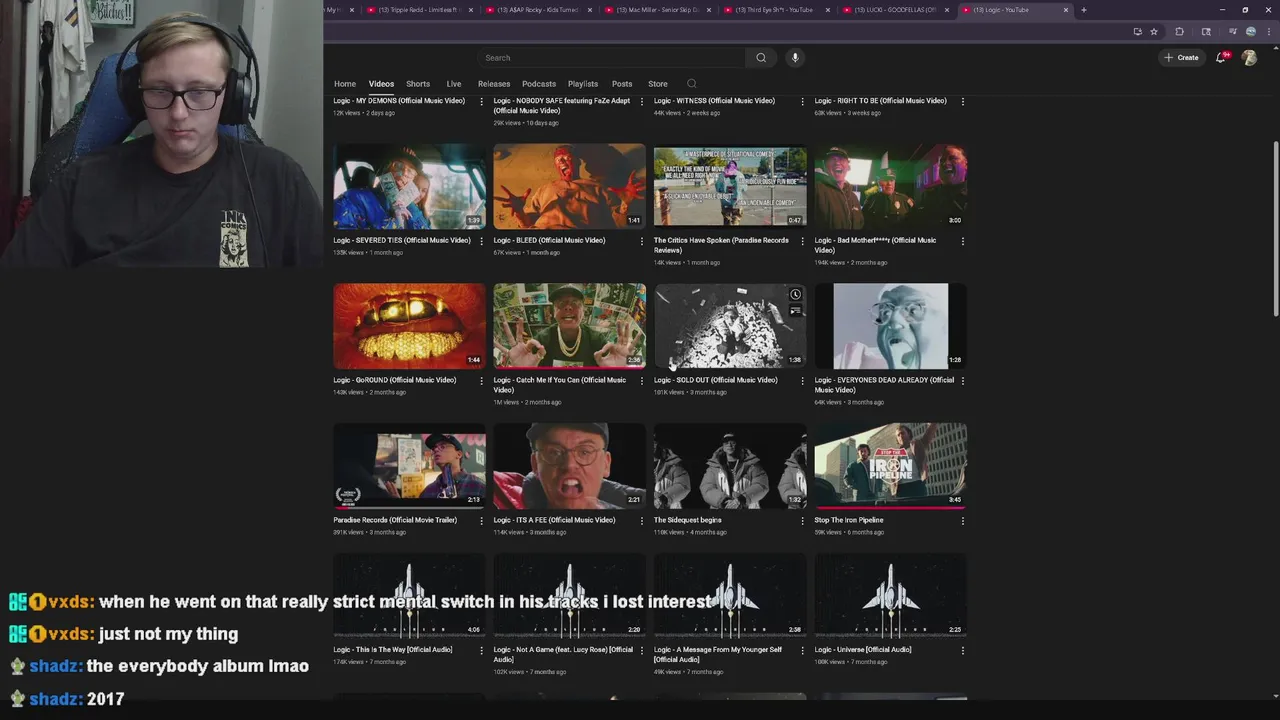1280x720 pixels.
Task: Open 'Logic - Catch Me If You Can' title
Action: [x=560, y=385]
